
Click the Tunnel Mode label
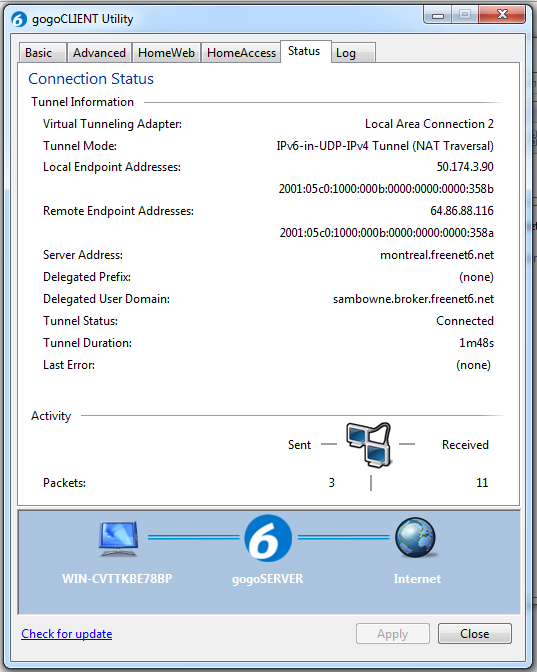point(80,146)
